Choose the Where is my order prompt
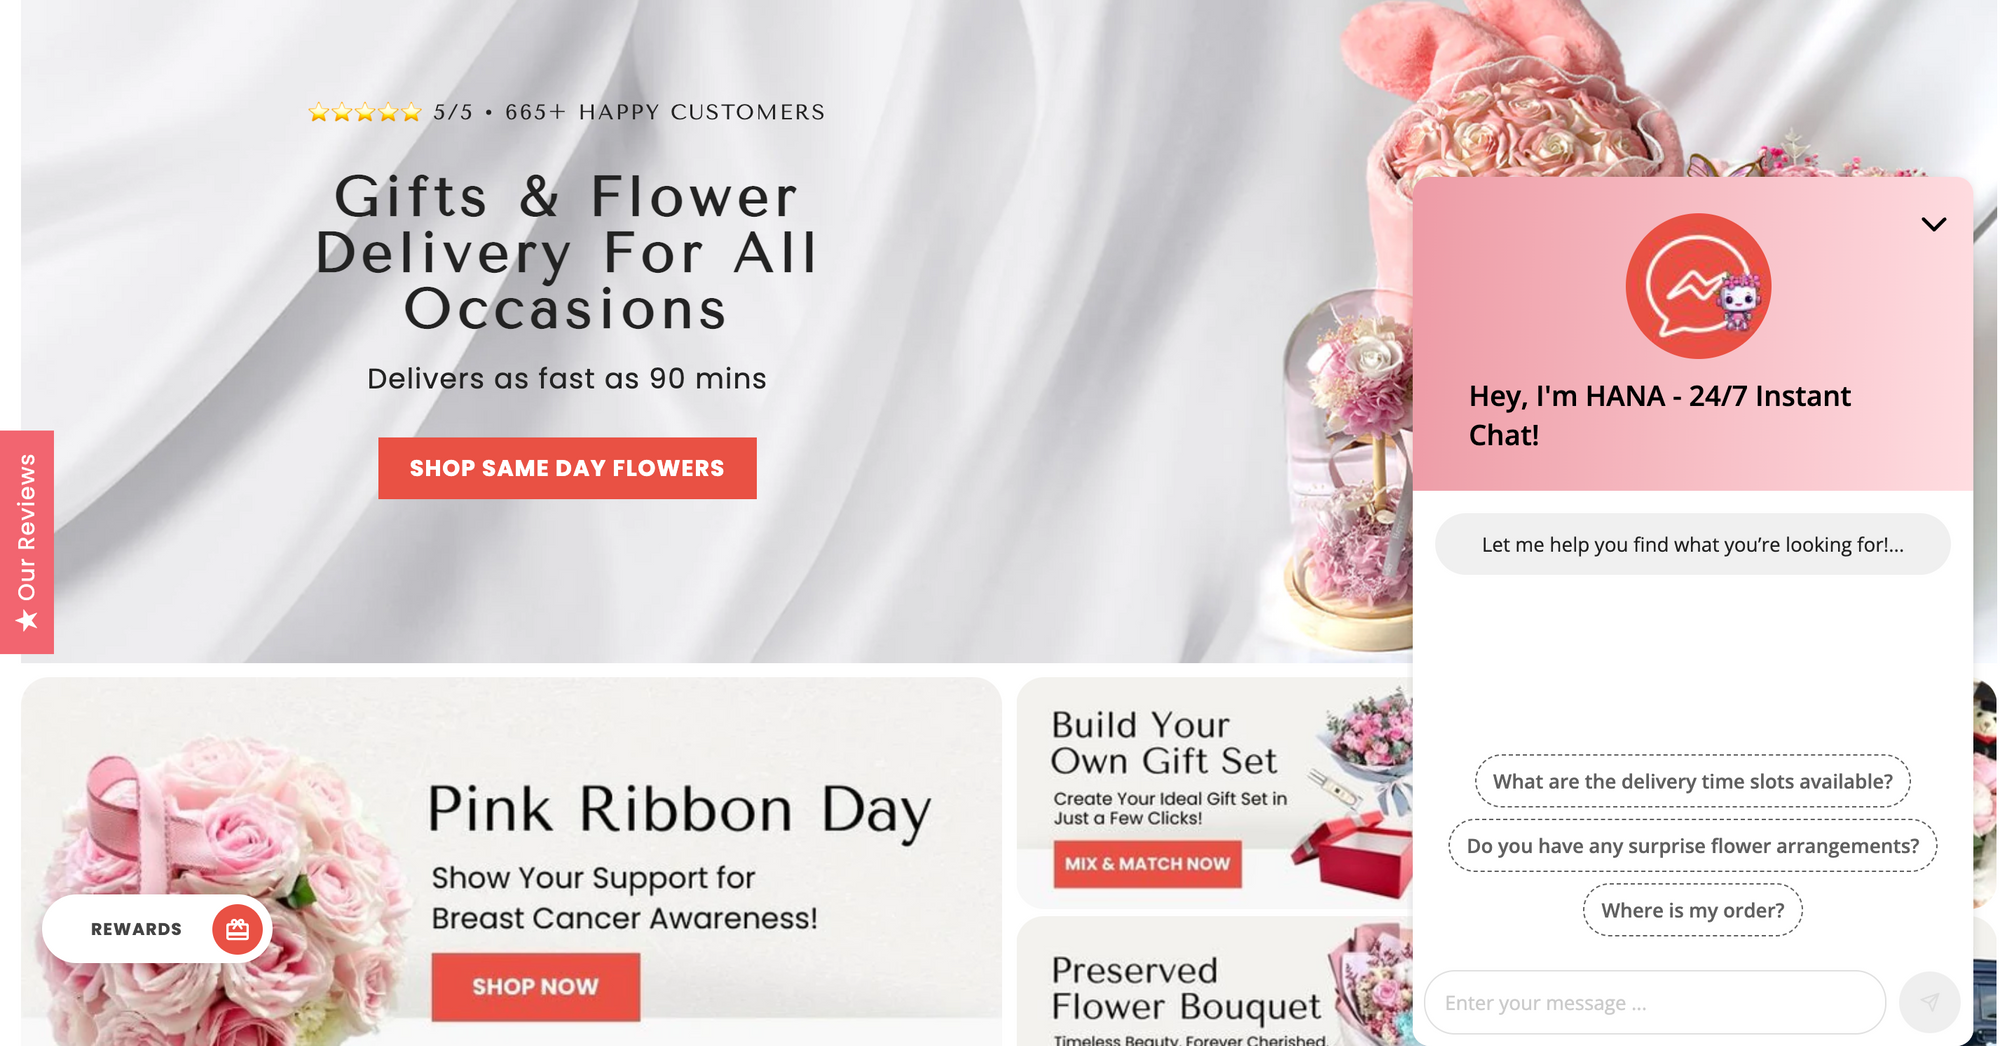This screenshot has width=2000, height=1046. (x=1692, y=910)
